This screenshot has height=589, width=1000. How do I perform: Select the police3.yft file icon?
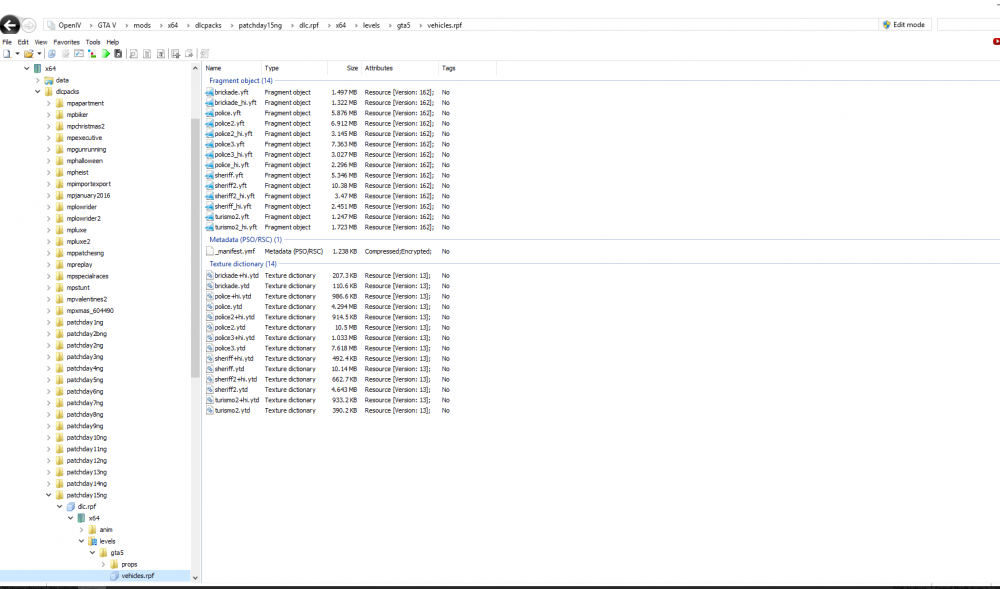coord(209,144)
